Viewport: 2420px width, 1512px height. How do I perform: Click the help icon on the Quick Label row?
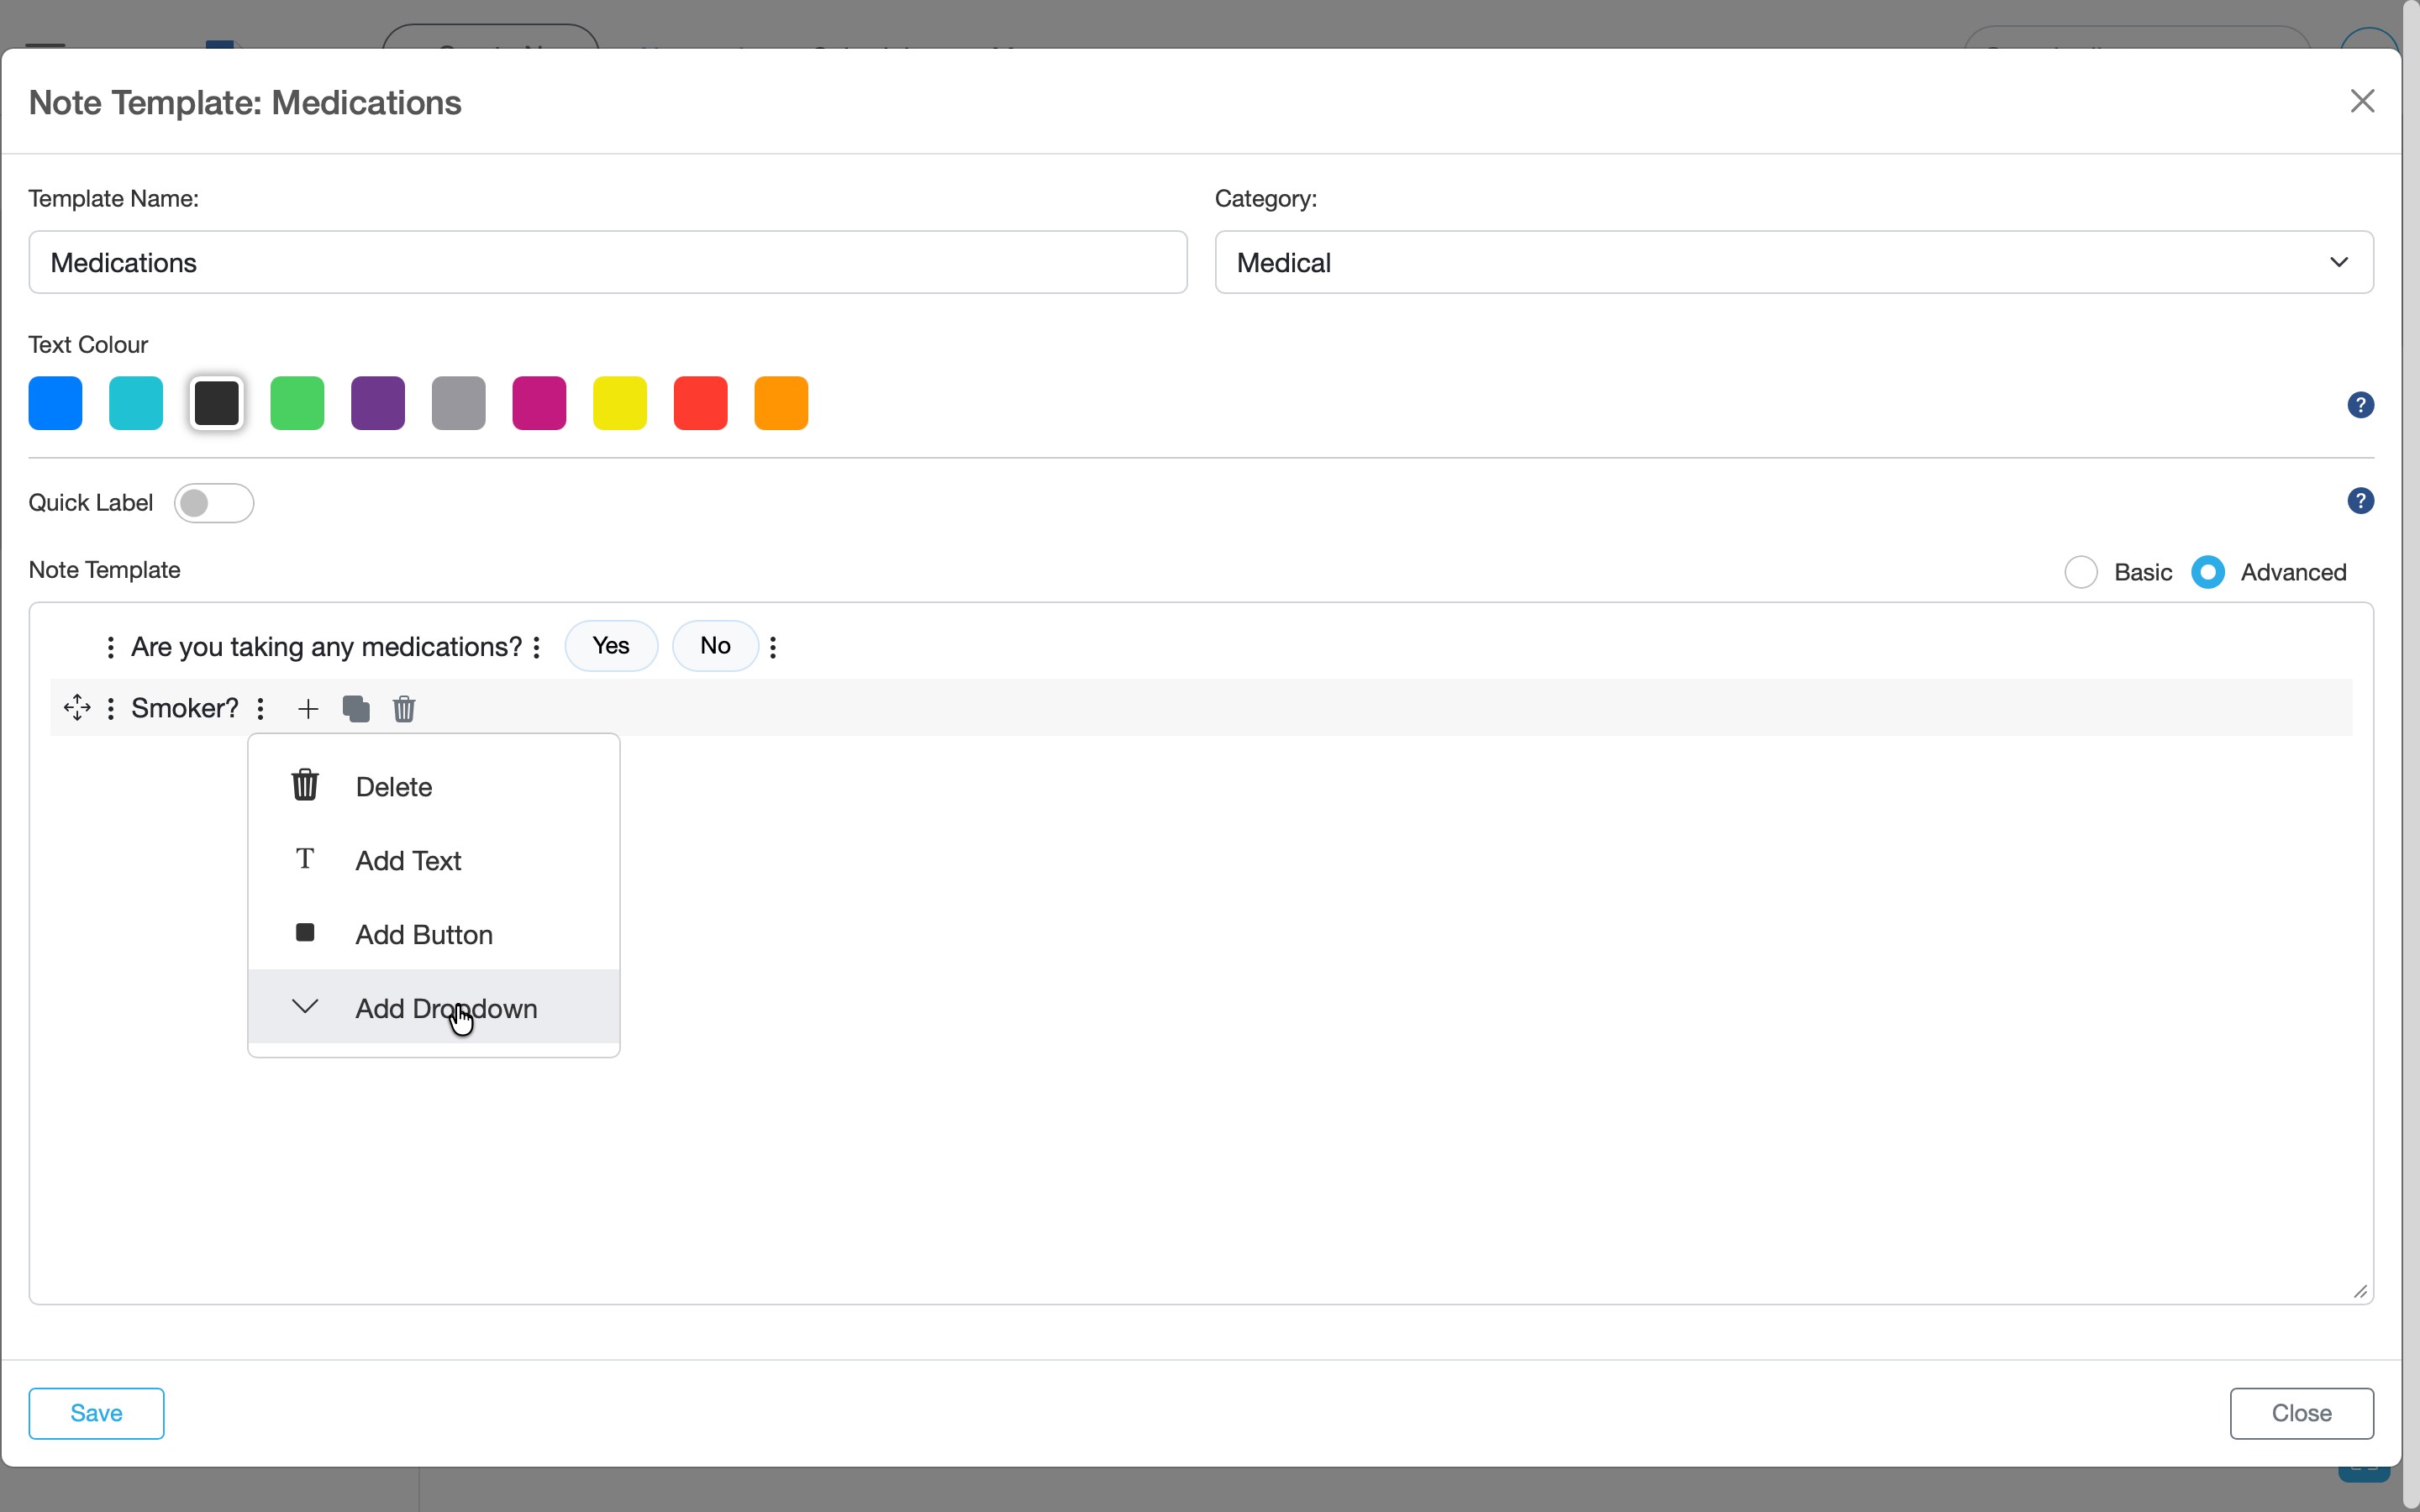(2361, 500)
